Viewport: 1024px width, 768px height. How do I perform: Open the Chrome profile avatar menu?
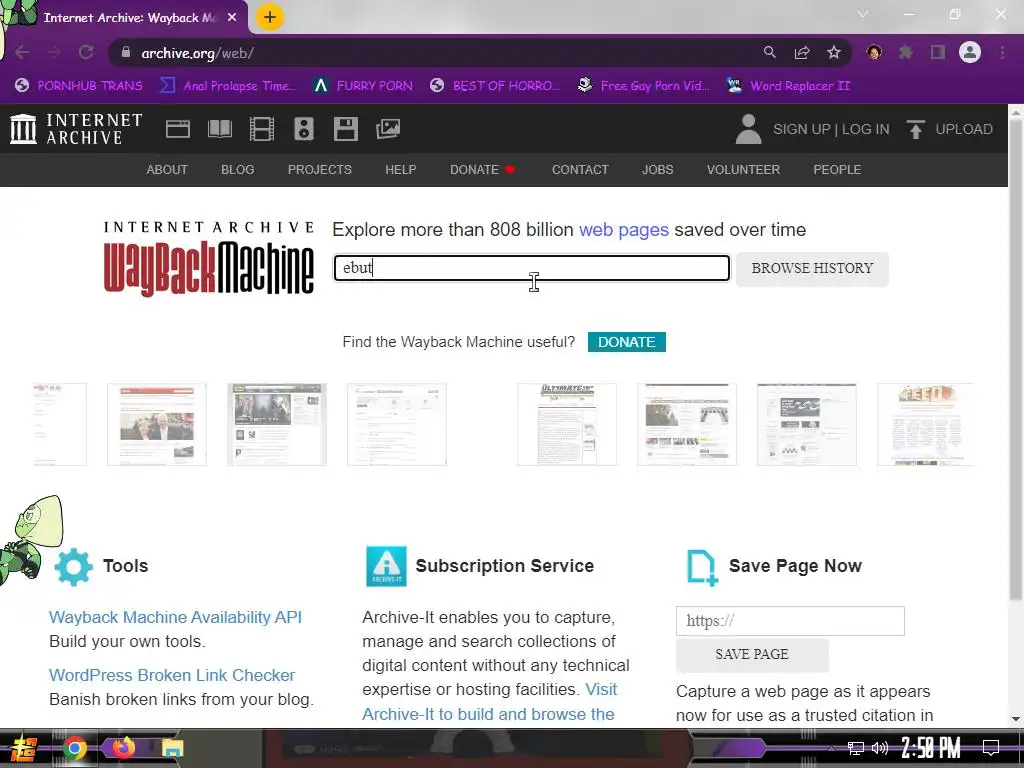pyautogui.click(x=970, y=52)
